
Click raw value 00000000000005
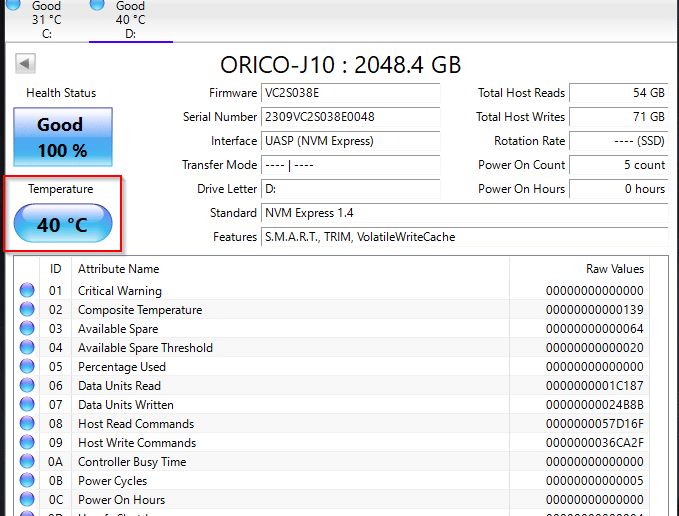point(595,481)
